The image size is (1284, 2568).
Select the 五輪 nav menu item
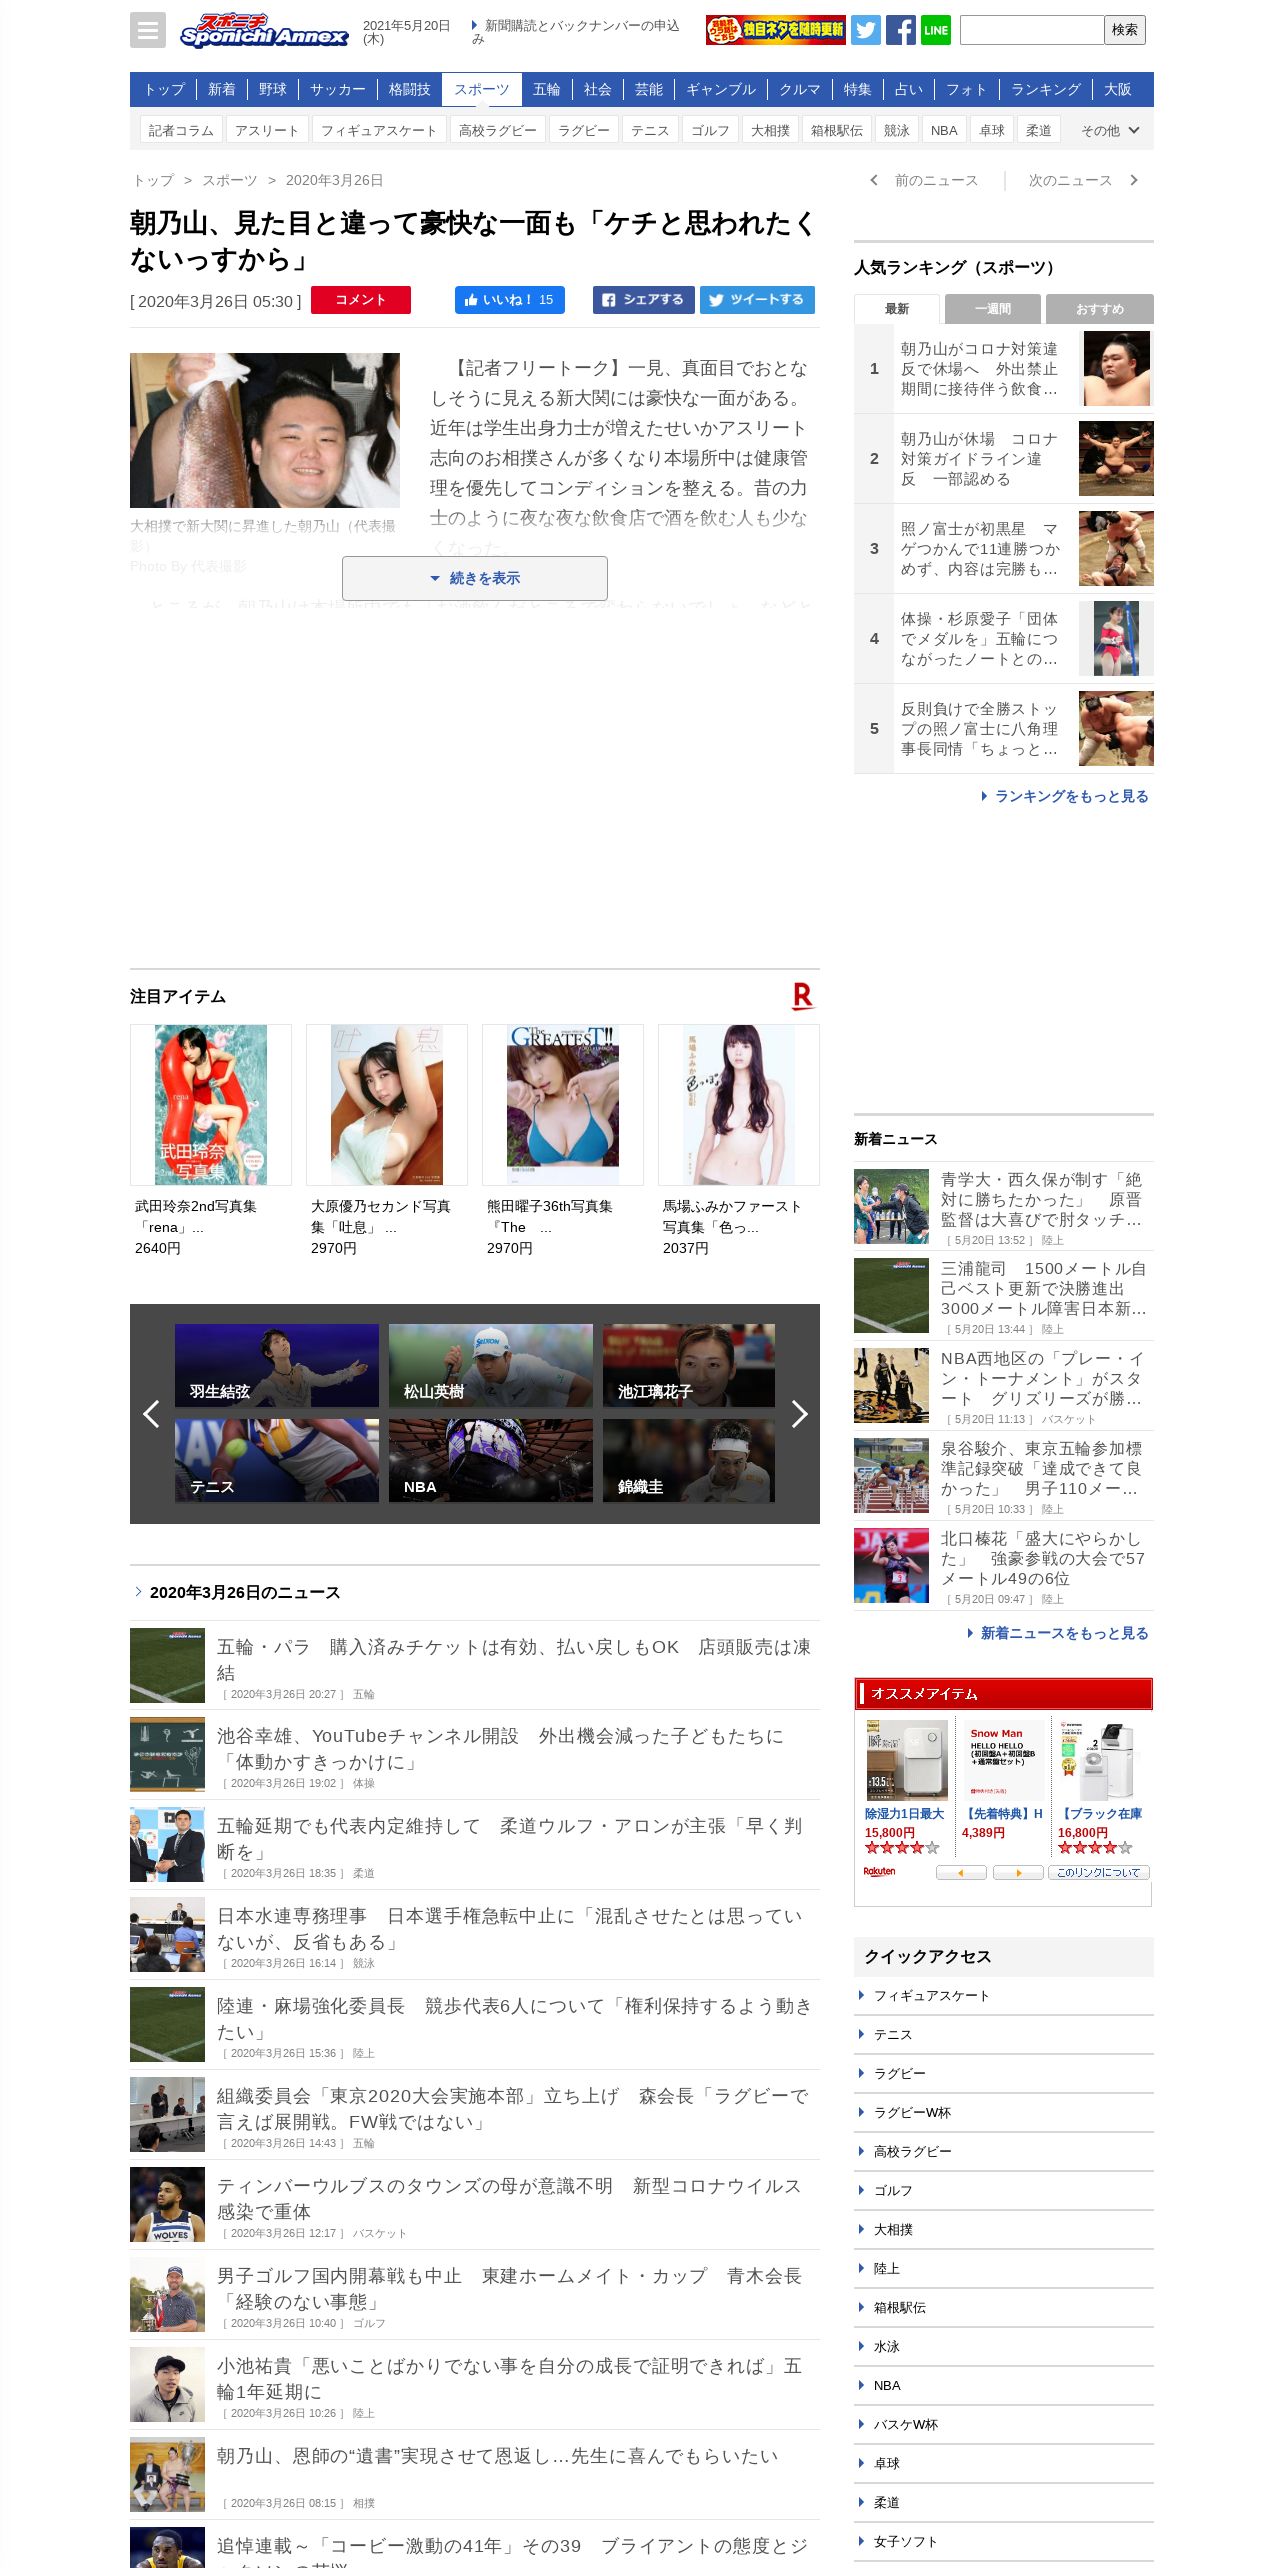(x=547, y=89)
